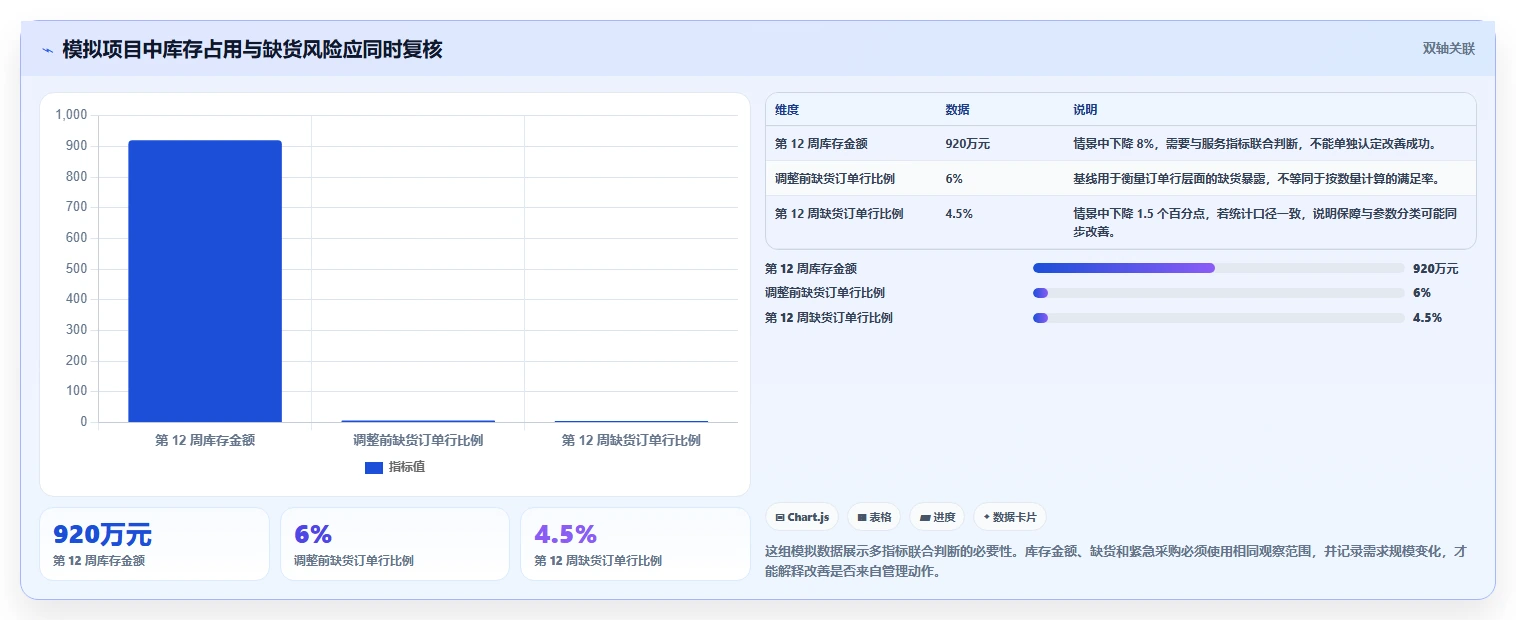1516x620 pixels.
Task: Click the 维度 table column header
Action: 787,109
